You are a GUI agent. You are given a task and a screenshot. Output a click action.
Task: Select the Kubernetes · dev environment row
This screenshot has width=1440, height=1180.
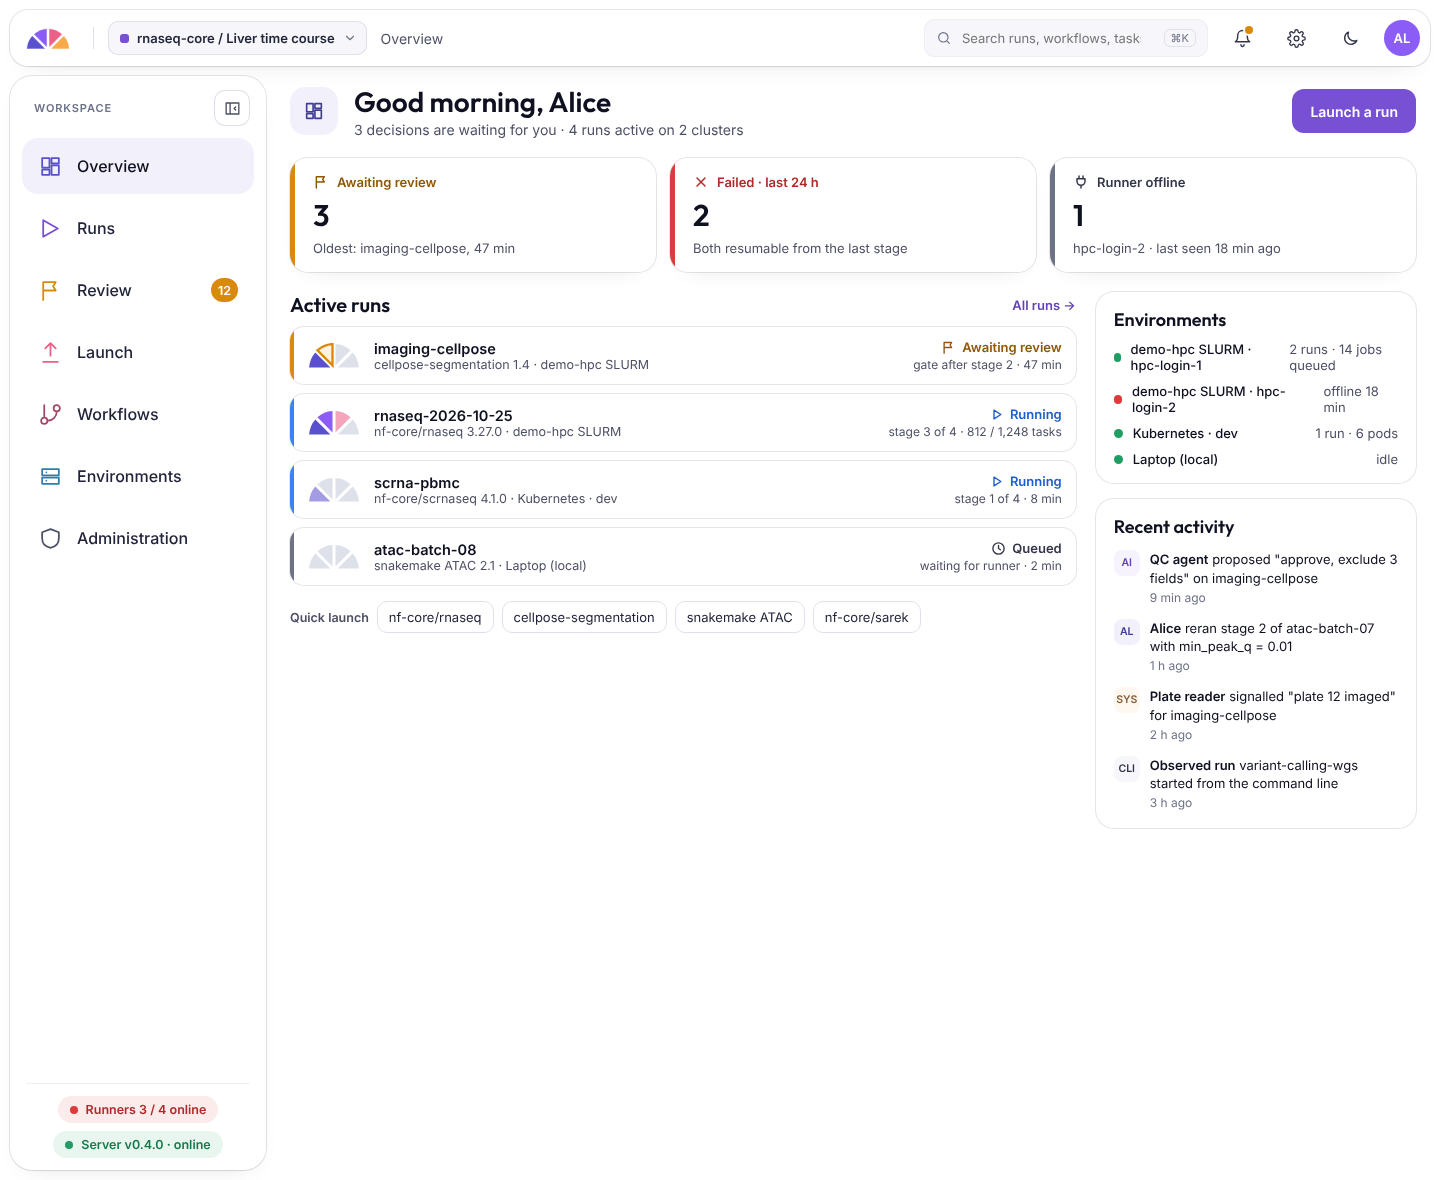pos(1256,434)
